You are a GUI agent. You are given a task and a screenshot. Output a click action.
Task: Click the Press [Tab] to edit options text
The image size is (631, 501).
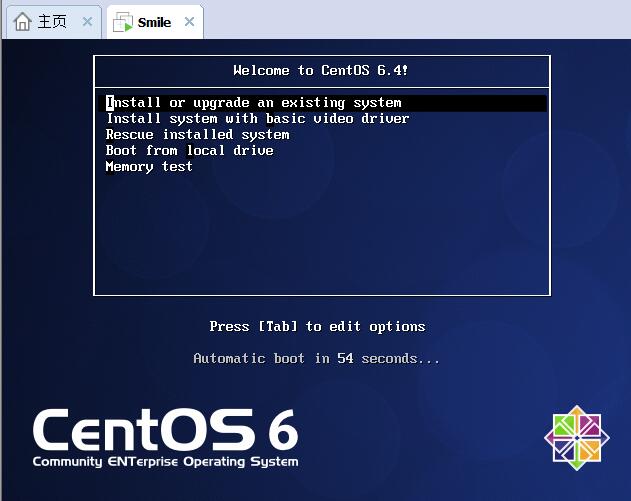318,326
